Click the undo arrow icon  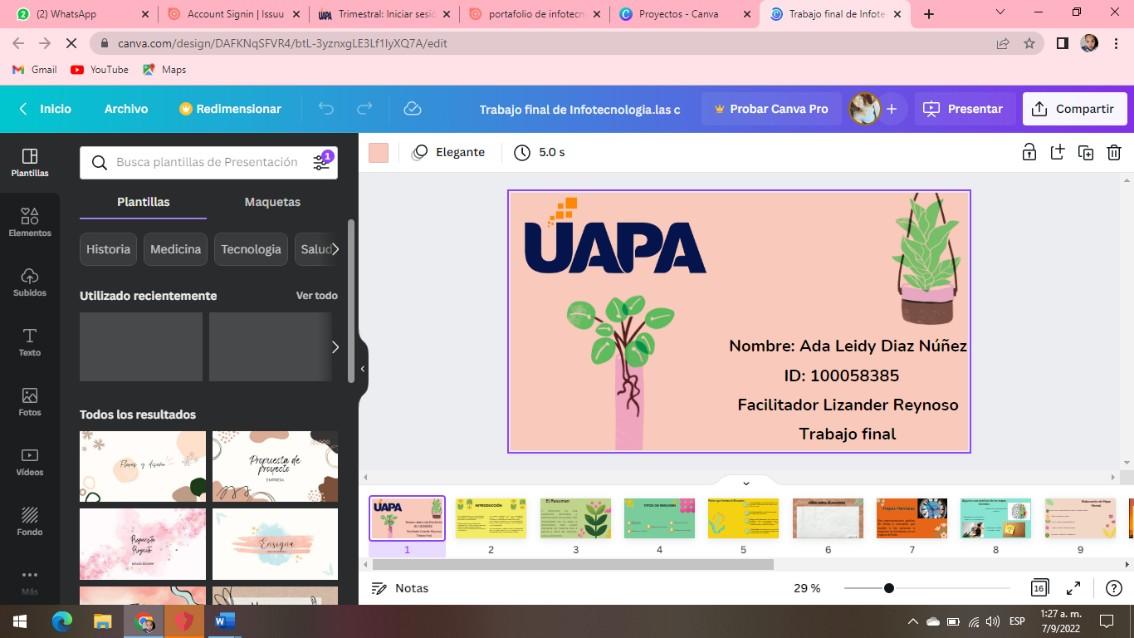click(326, 109)
